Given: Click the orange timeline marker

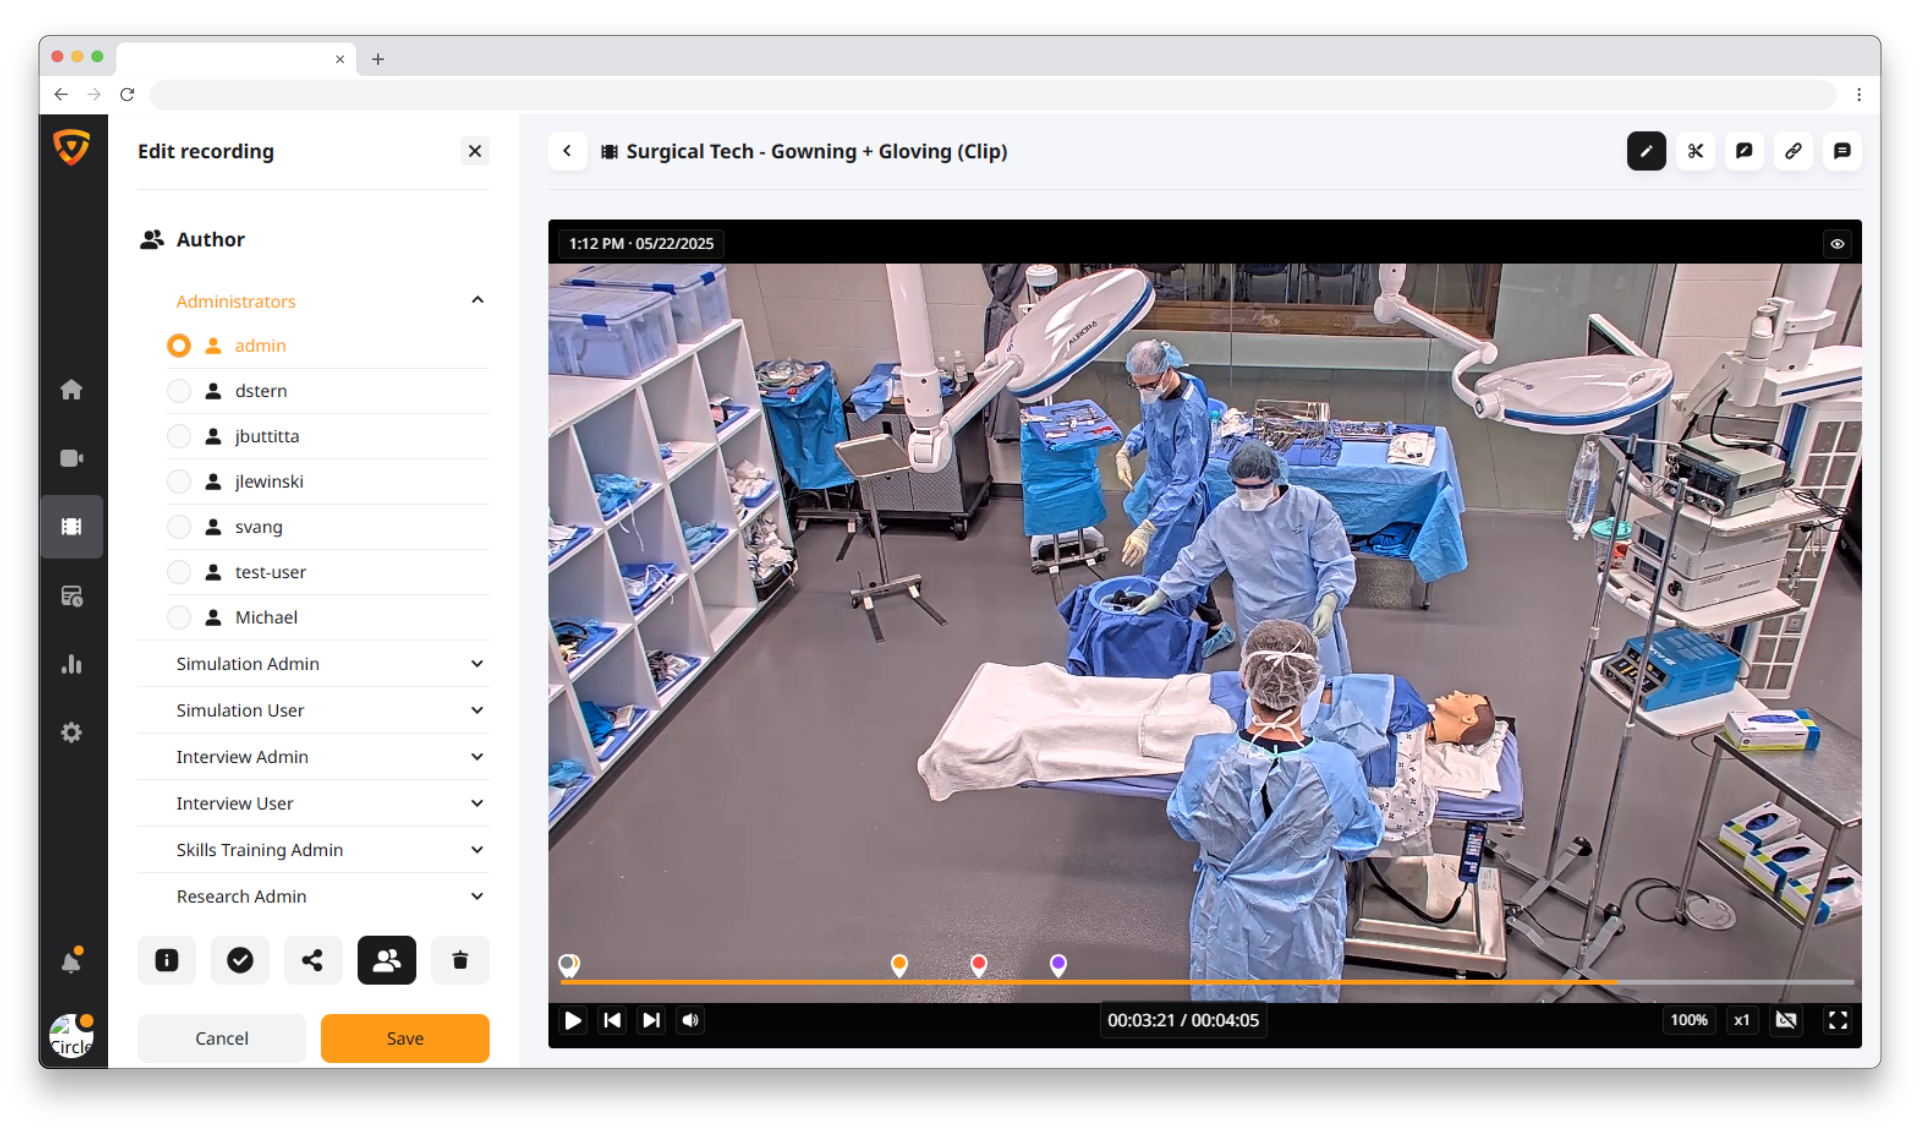Looking at the screenshot, I should point(899,964).
